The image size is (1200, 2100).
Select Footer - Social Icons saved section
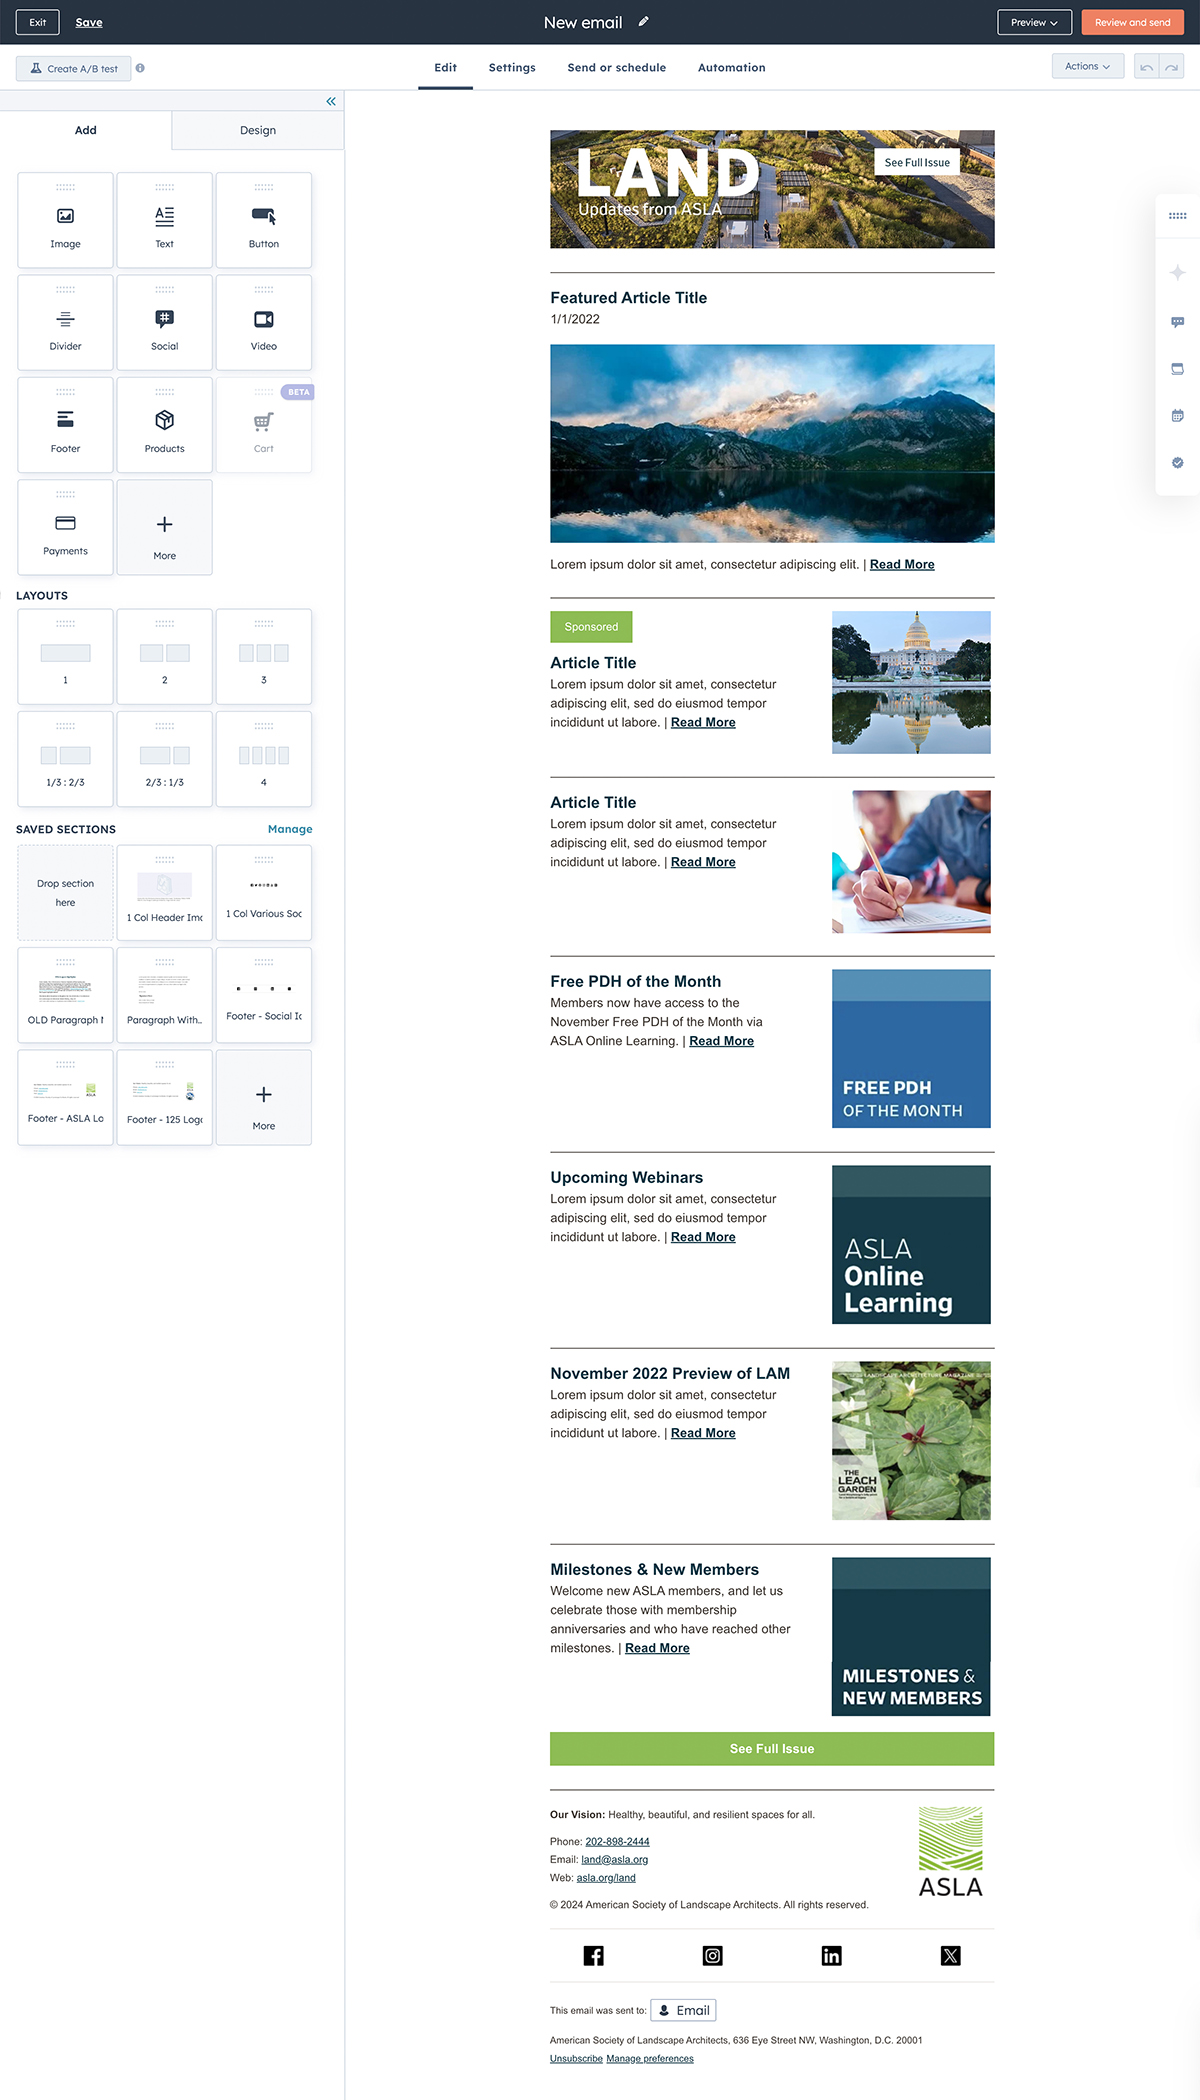[264, 995]
